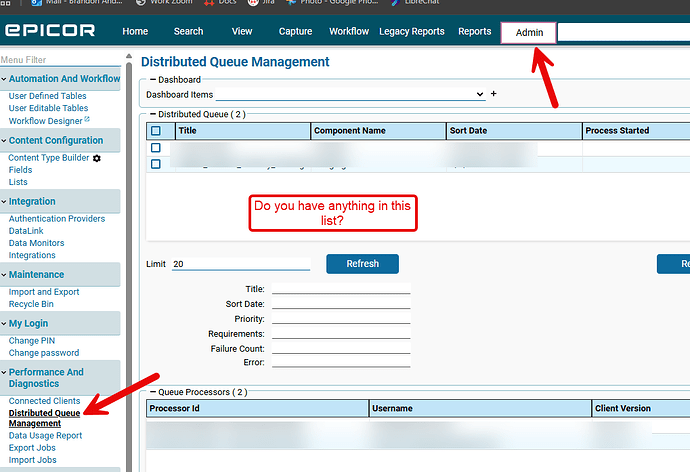The width and height of the screenshot is (690, 472).
Task: Open the DataLink page
Action: [26, 231]
